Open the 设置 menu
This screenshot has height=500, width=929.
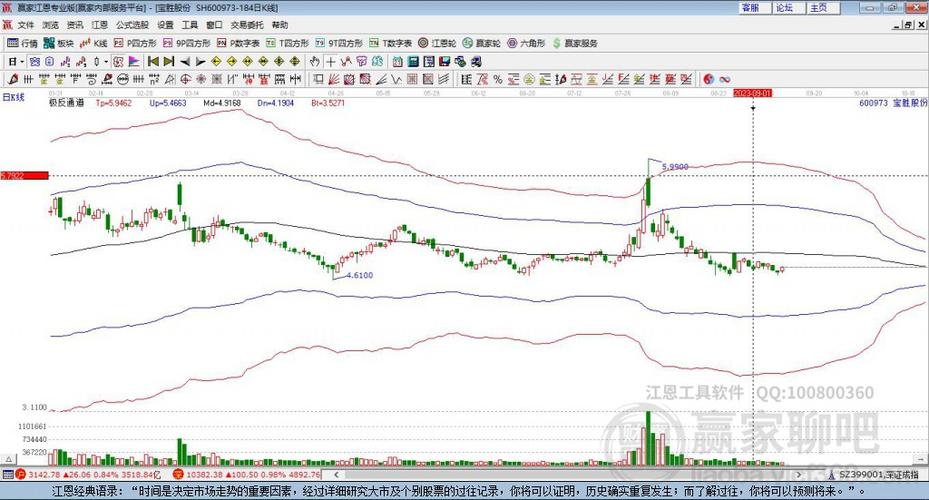point(165,25)
